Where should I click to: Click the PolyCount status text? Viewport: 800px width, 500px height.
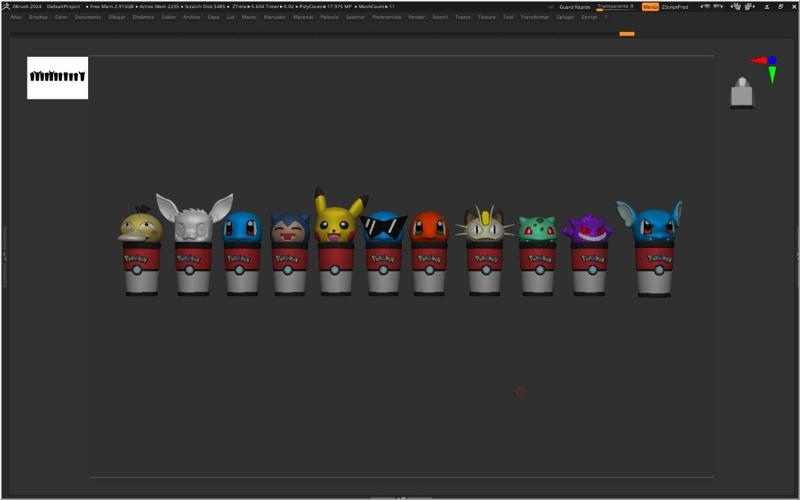tap(328, 7)
